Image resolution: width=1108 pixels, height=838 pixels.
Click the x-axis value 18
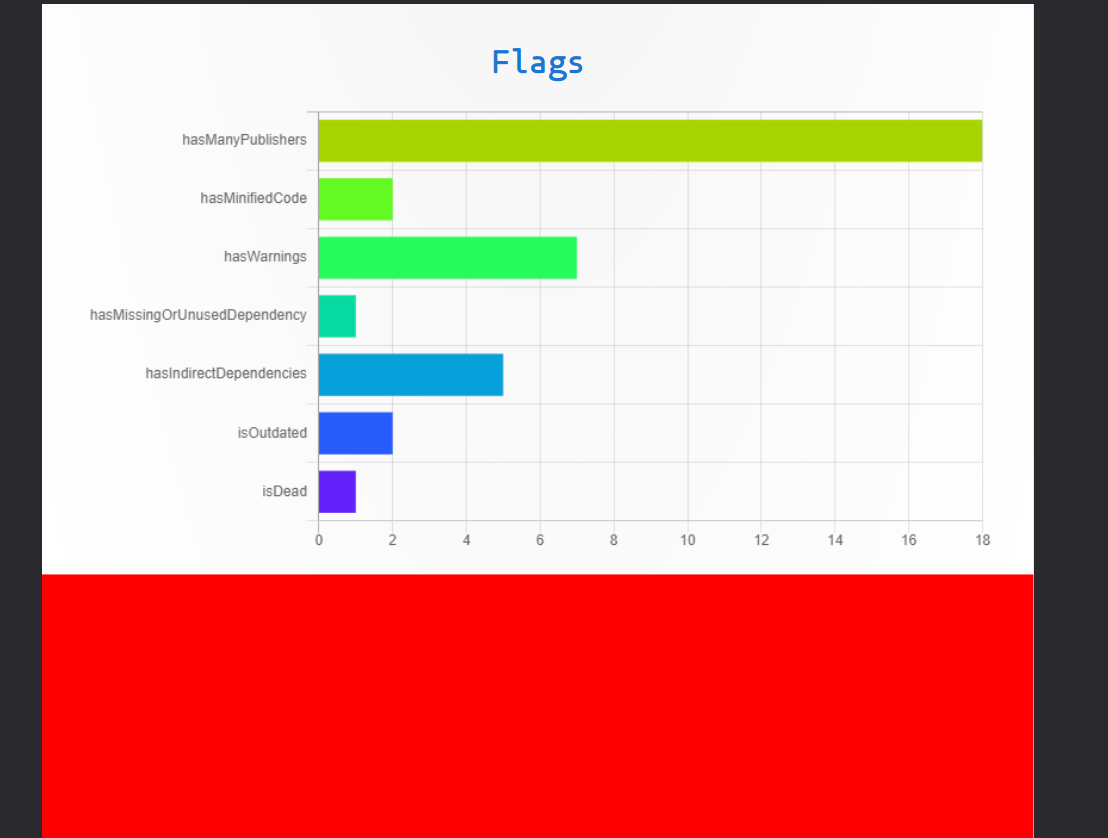coord(982,541)
